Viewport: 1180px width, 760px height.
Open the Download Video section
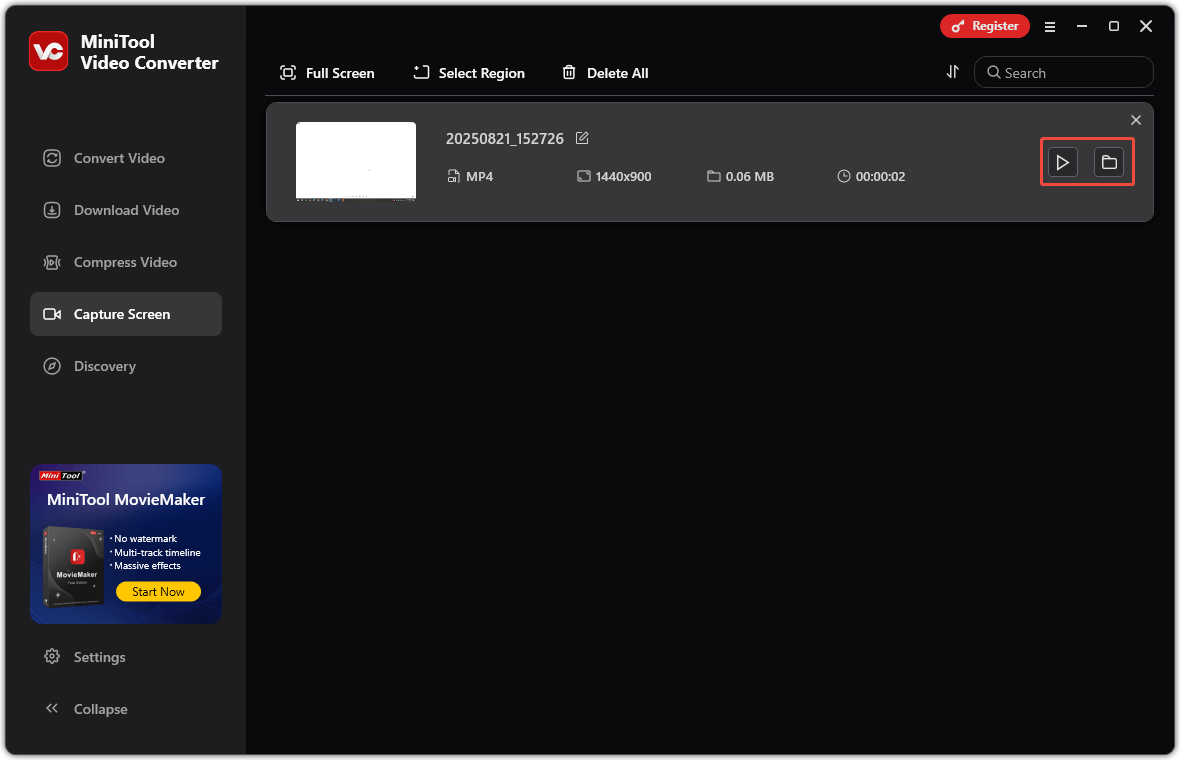click(x=126, y=210)
